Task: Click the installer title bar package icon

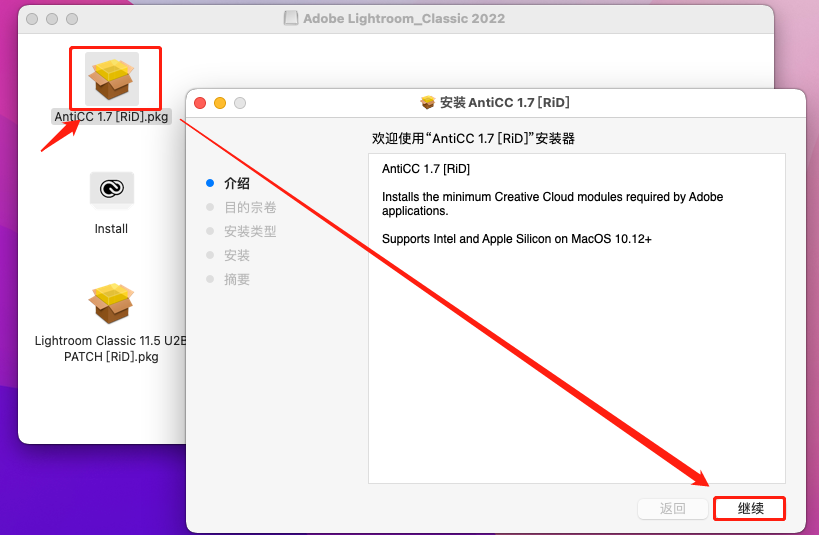Action: pos(428,102)
